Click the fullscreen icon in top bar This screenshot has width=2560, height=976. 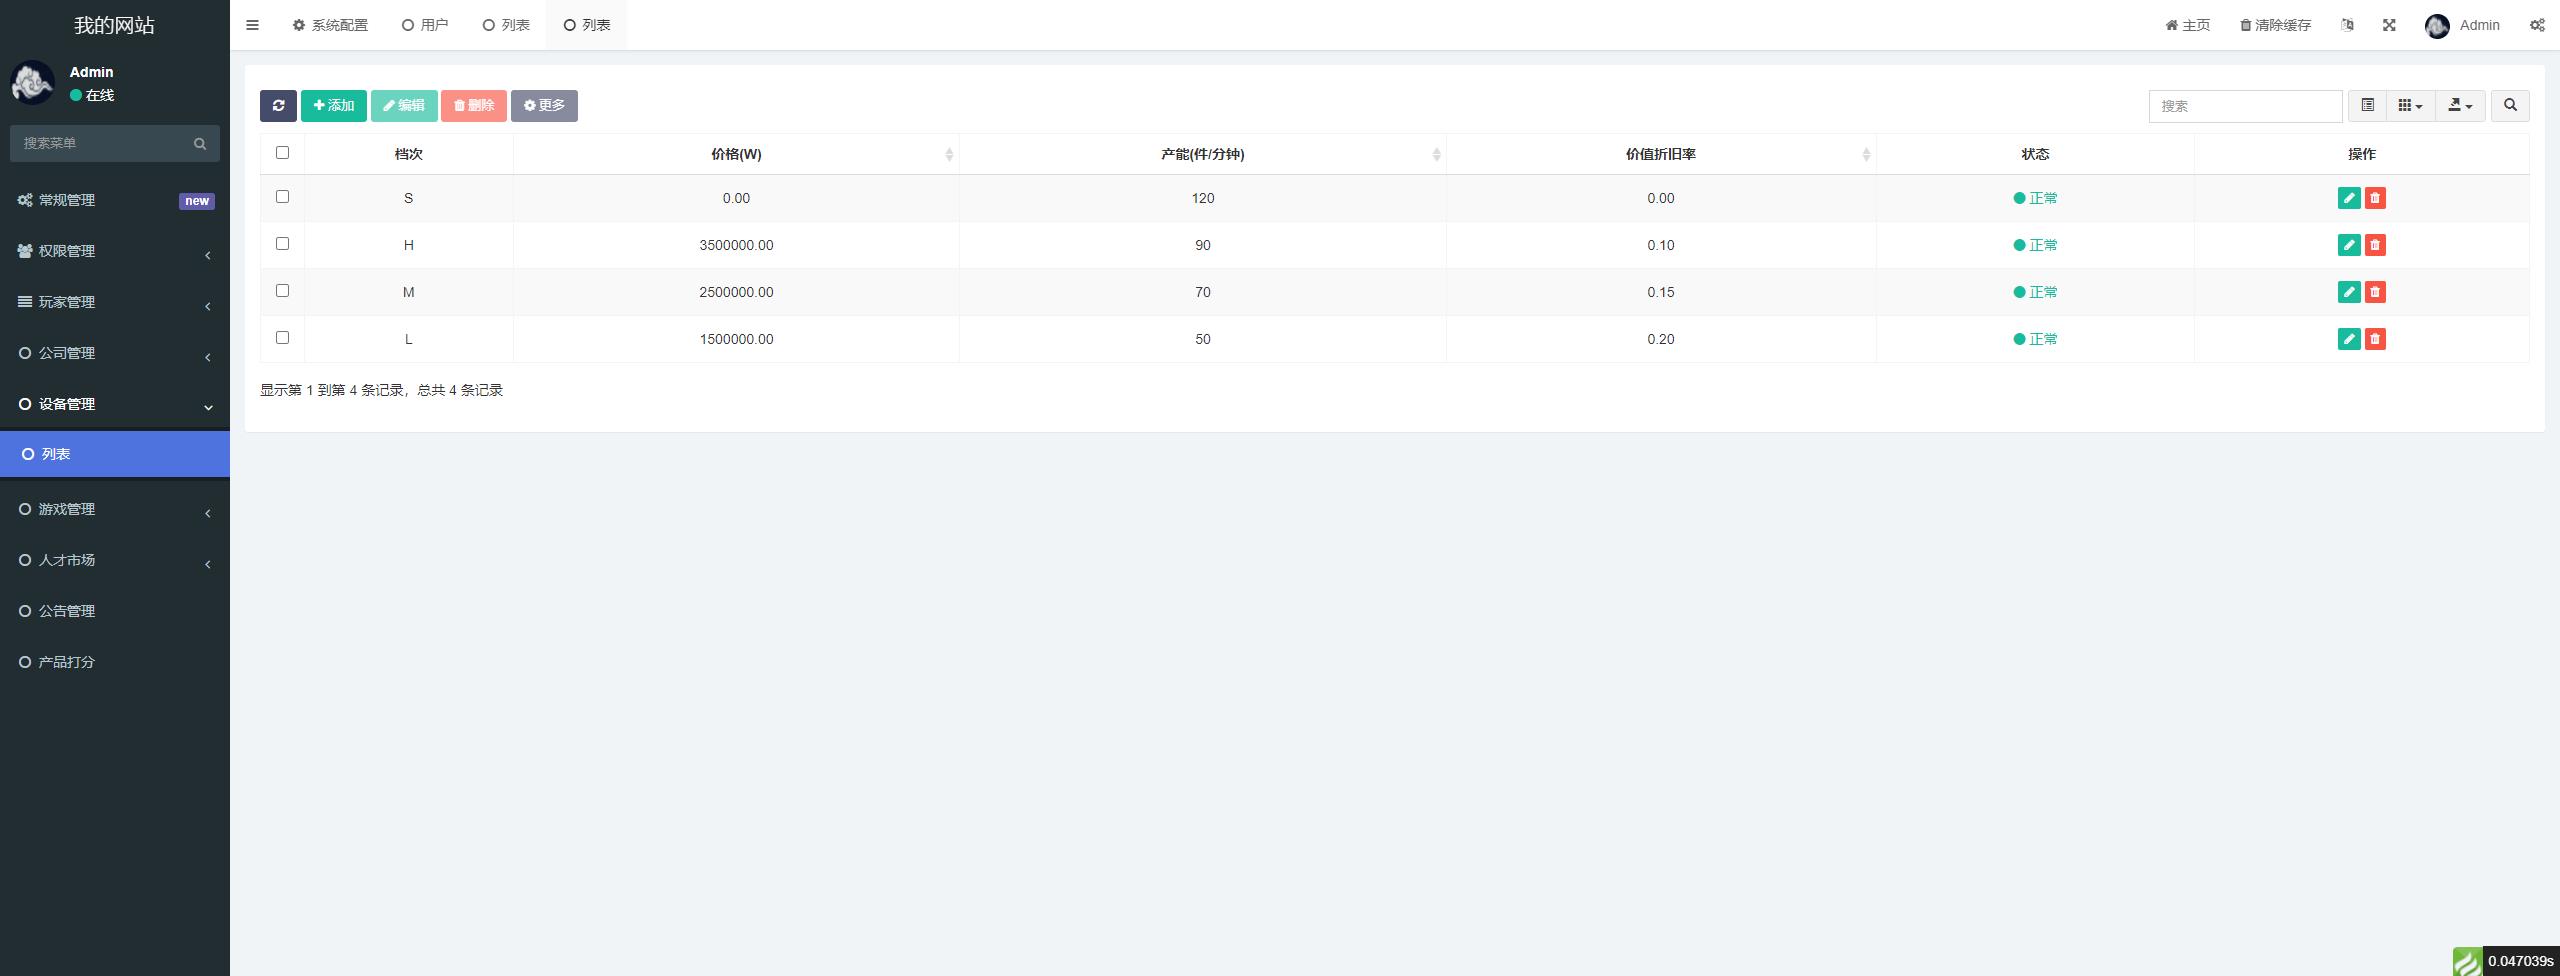[2389, 25]
